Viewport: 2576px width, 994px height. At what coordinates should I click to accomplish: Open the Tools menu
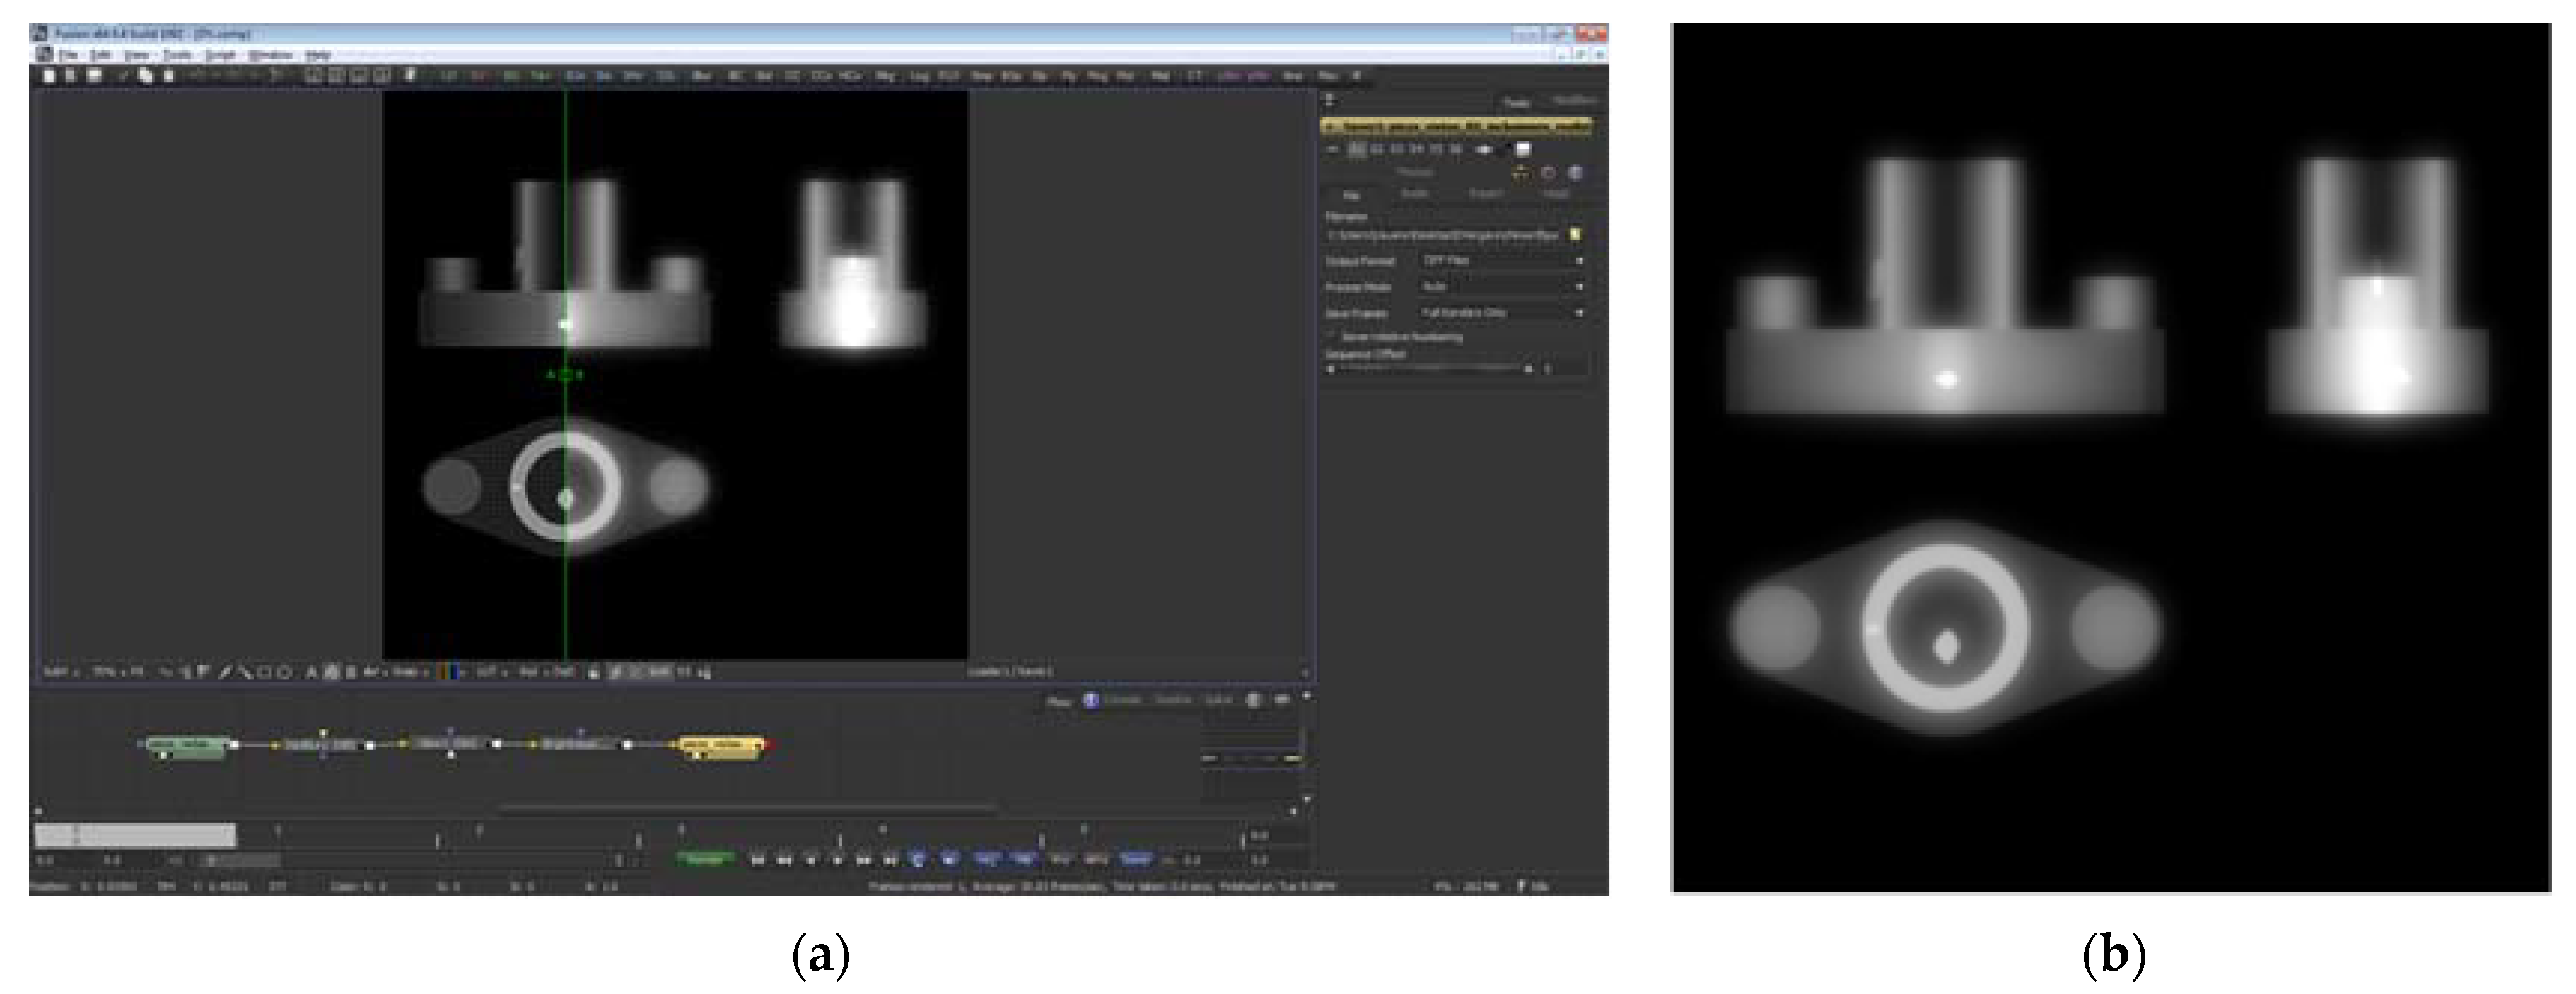point(177,55)
